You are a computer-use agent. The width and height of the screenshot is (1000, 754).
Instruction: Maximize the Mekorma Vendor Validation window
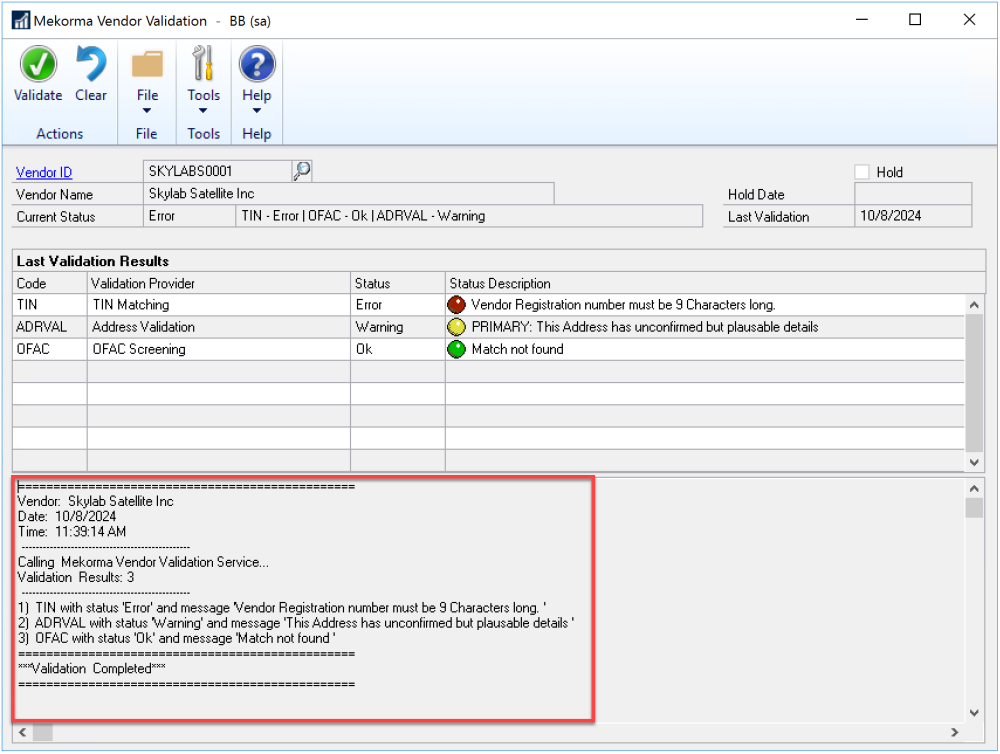click(x=915, y=20)
